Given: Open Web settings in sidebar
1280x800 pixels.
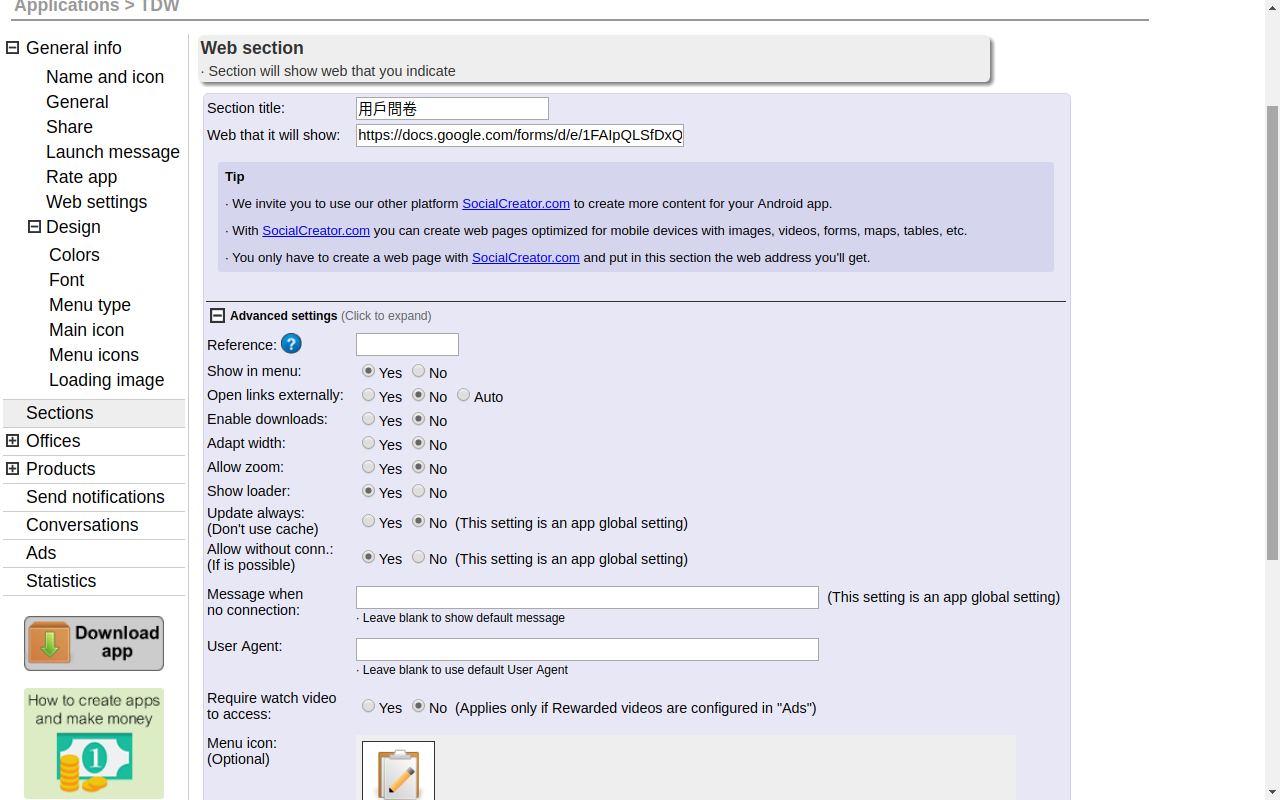Looking at the screenshot, I should [96, 202].
